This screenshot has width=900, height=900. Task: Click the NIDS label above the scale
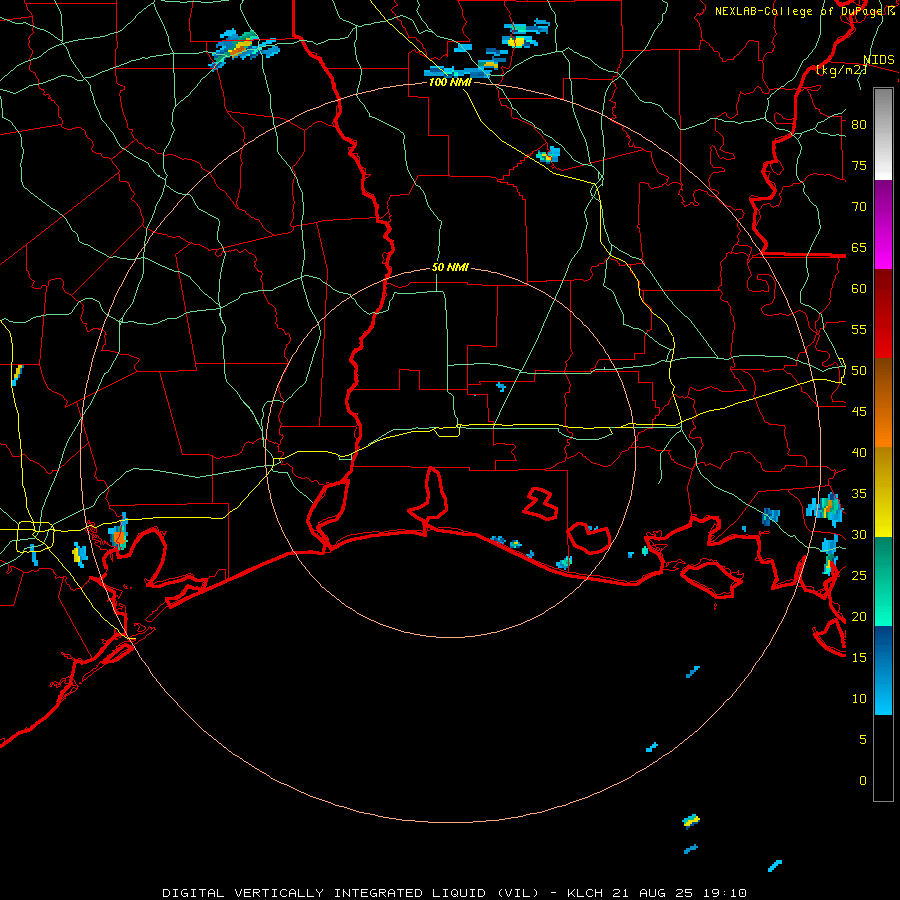tap(878, 60)
